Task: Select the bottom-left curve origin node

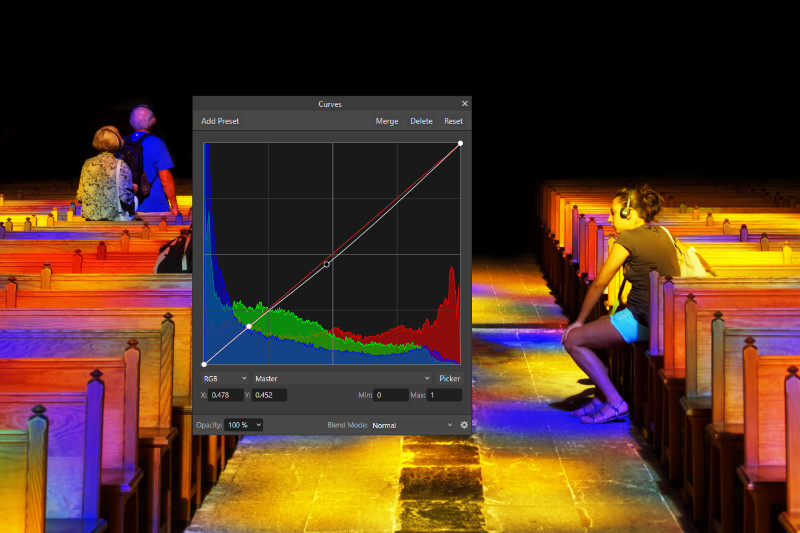Action: (204, 364)
